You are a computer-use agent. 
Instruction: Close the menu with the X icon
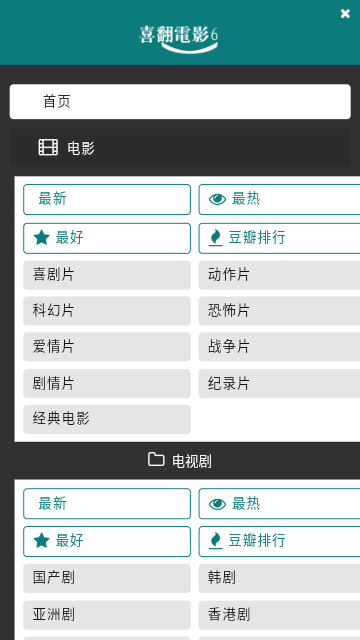pos(345,13)
